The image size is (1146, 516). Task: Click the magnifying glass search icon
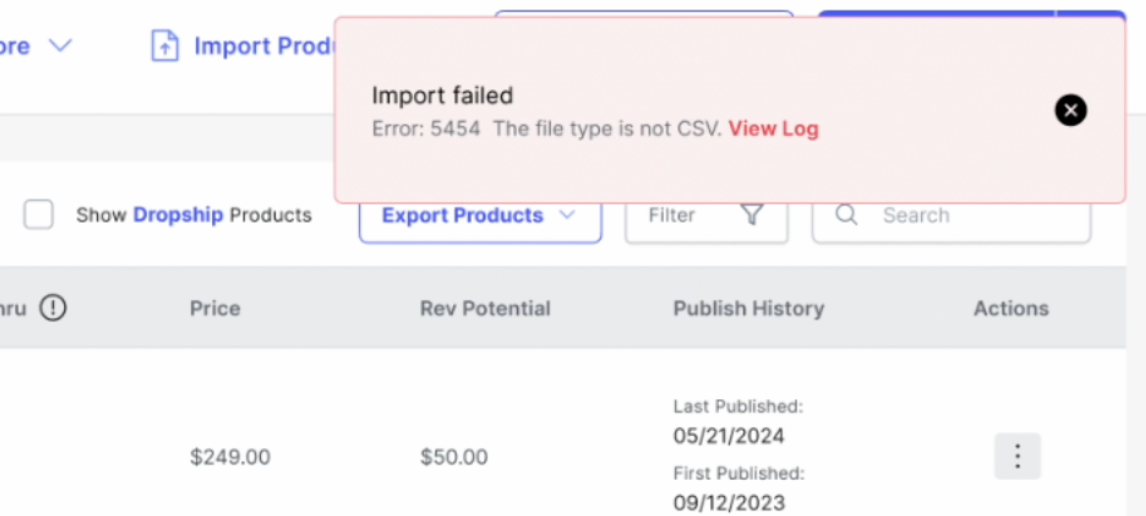click(846, 215)
